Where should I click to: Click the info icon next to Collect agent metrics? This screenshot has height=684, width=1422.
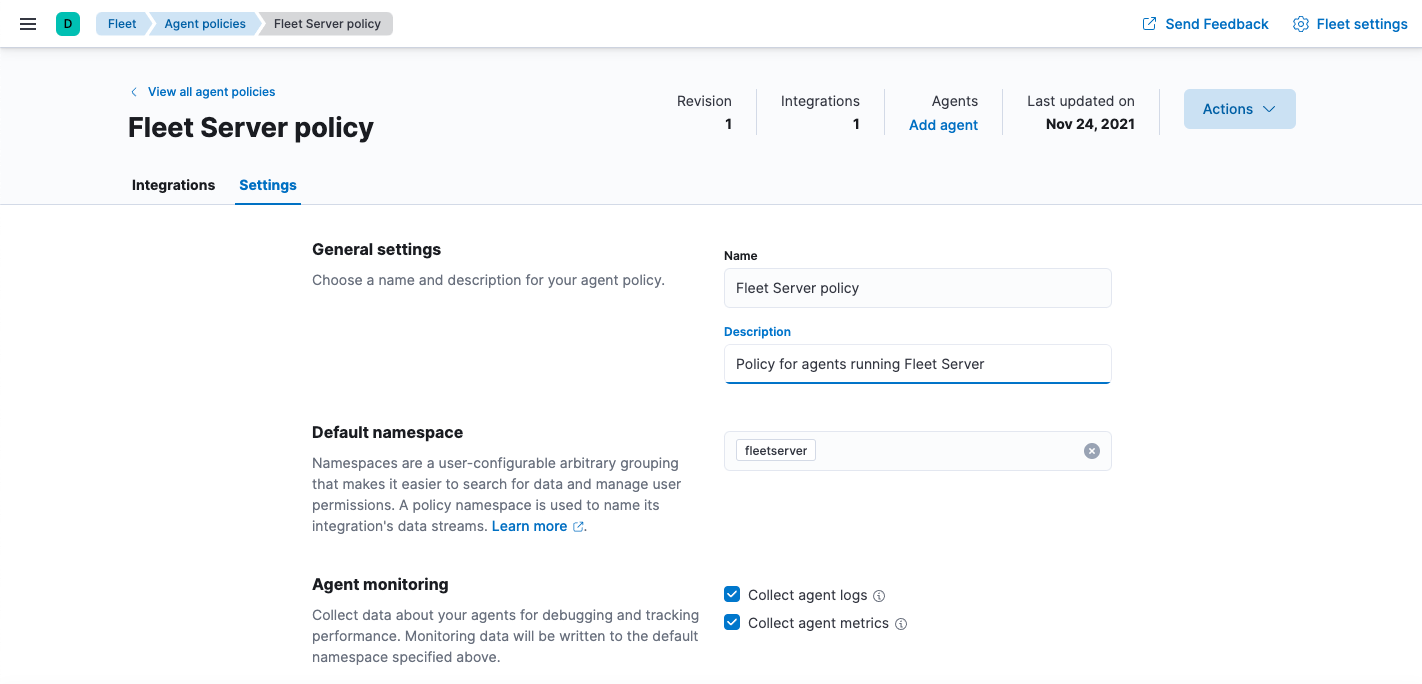tap(901, 623)
